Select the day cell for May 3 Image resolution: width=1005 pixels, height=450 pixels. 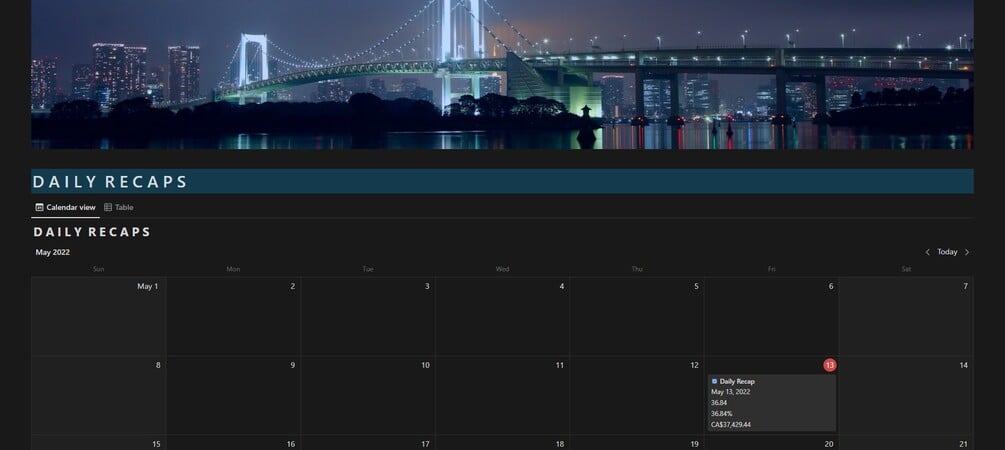point(368,317)
